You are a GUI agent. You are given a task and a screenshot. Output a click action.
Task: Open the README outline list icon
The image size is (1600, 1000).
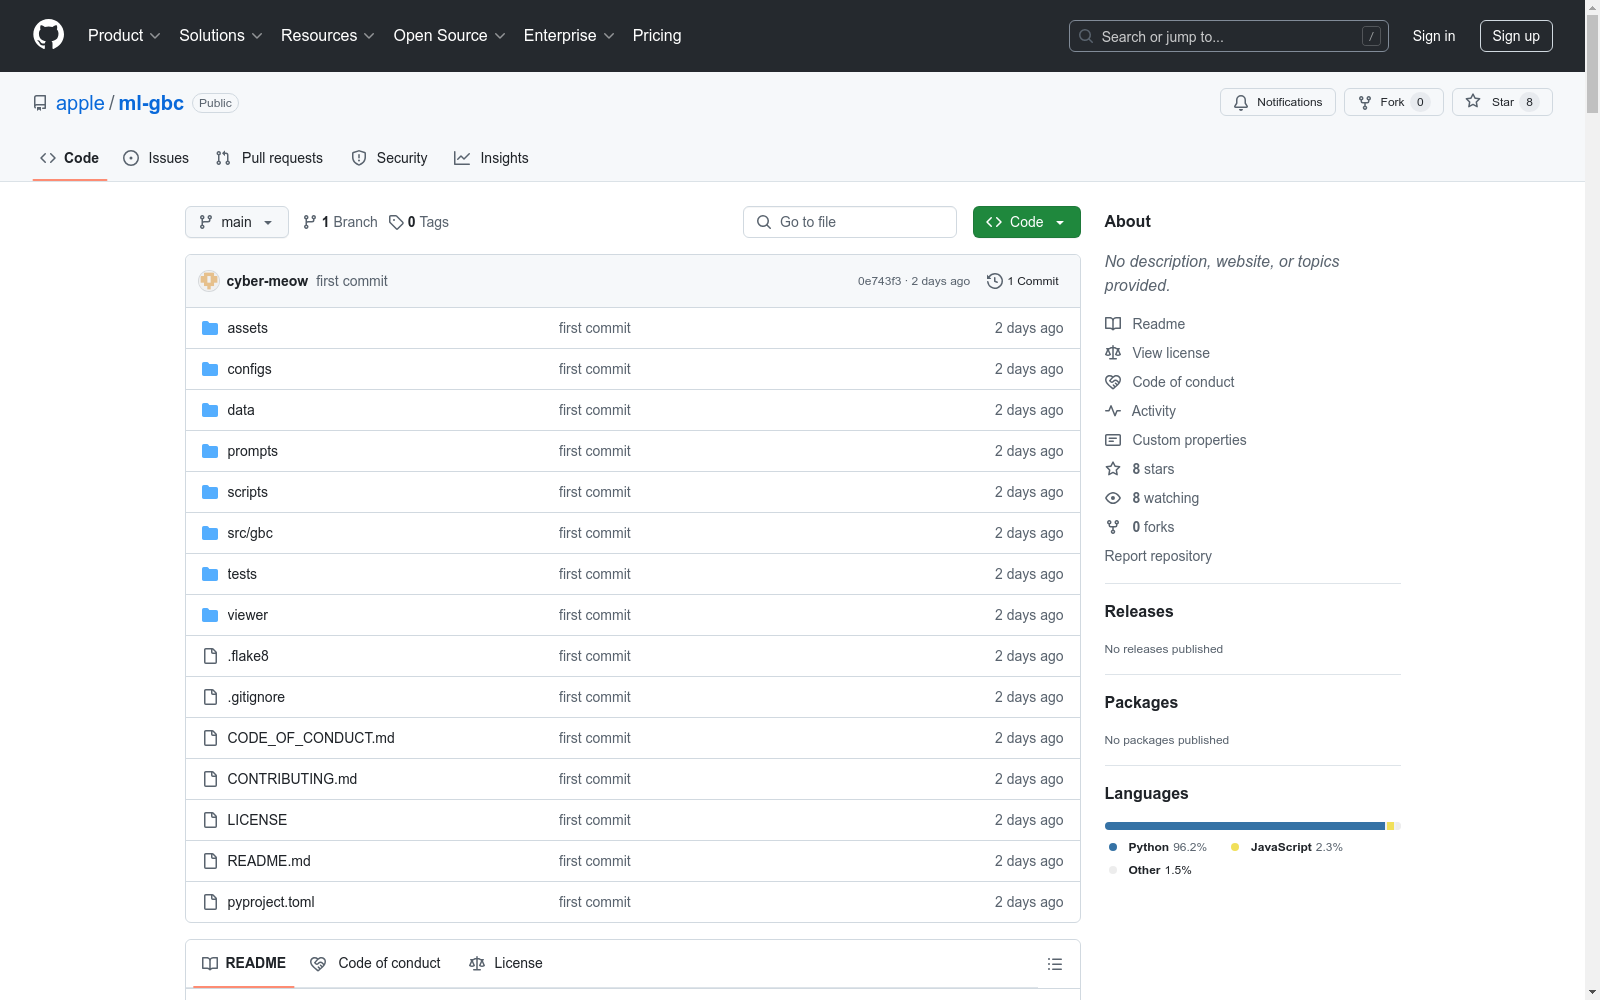click(1055, 964)
